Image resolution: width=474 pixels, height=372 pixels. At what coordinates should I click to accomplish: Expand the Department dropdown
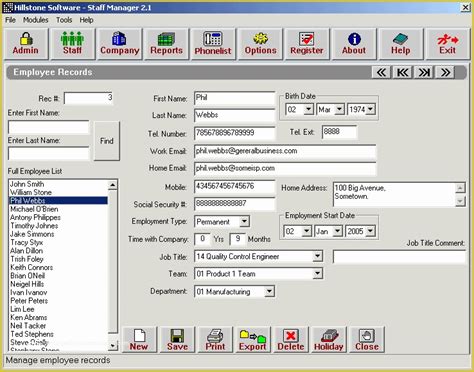(x=269, y=292)
